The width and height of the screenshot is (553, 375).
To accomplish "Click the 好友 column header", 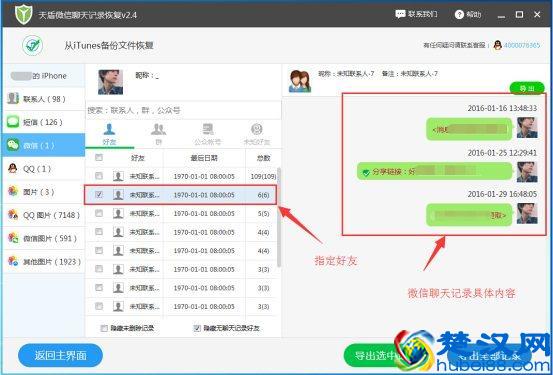I will pos(138,158).
